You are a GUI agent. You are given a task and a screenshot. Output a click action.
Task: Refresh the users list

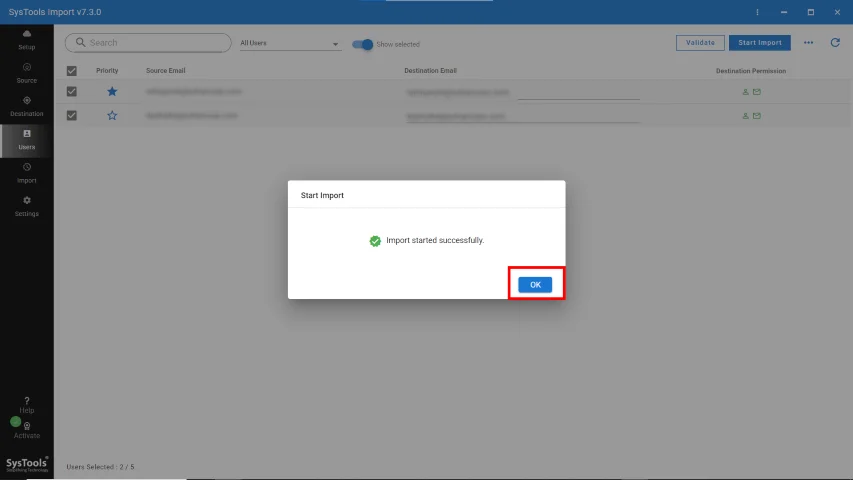click(835, 42)
